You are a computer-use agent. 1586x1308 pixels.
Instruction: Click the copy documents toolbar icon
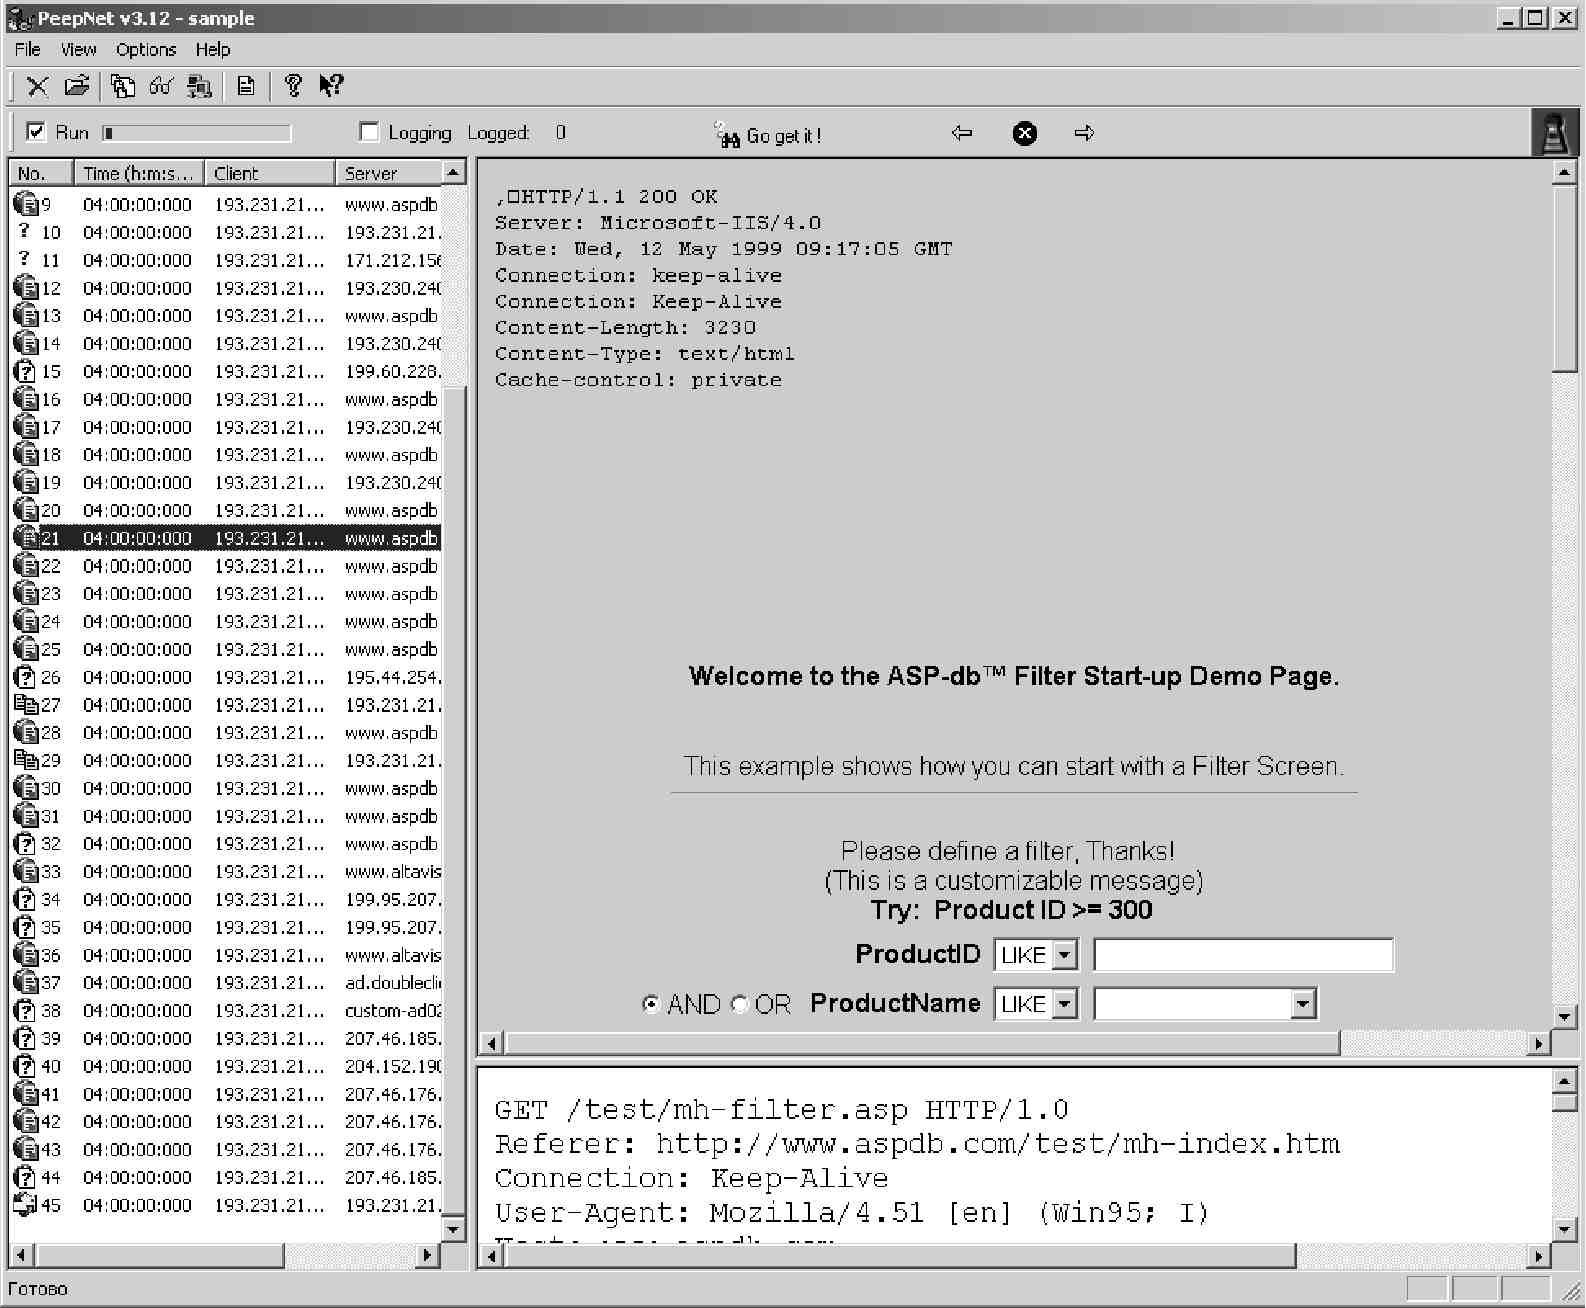(x=123, y=87)
